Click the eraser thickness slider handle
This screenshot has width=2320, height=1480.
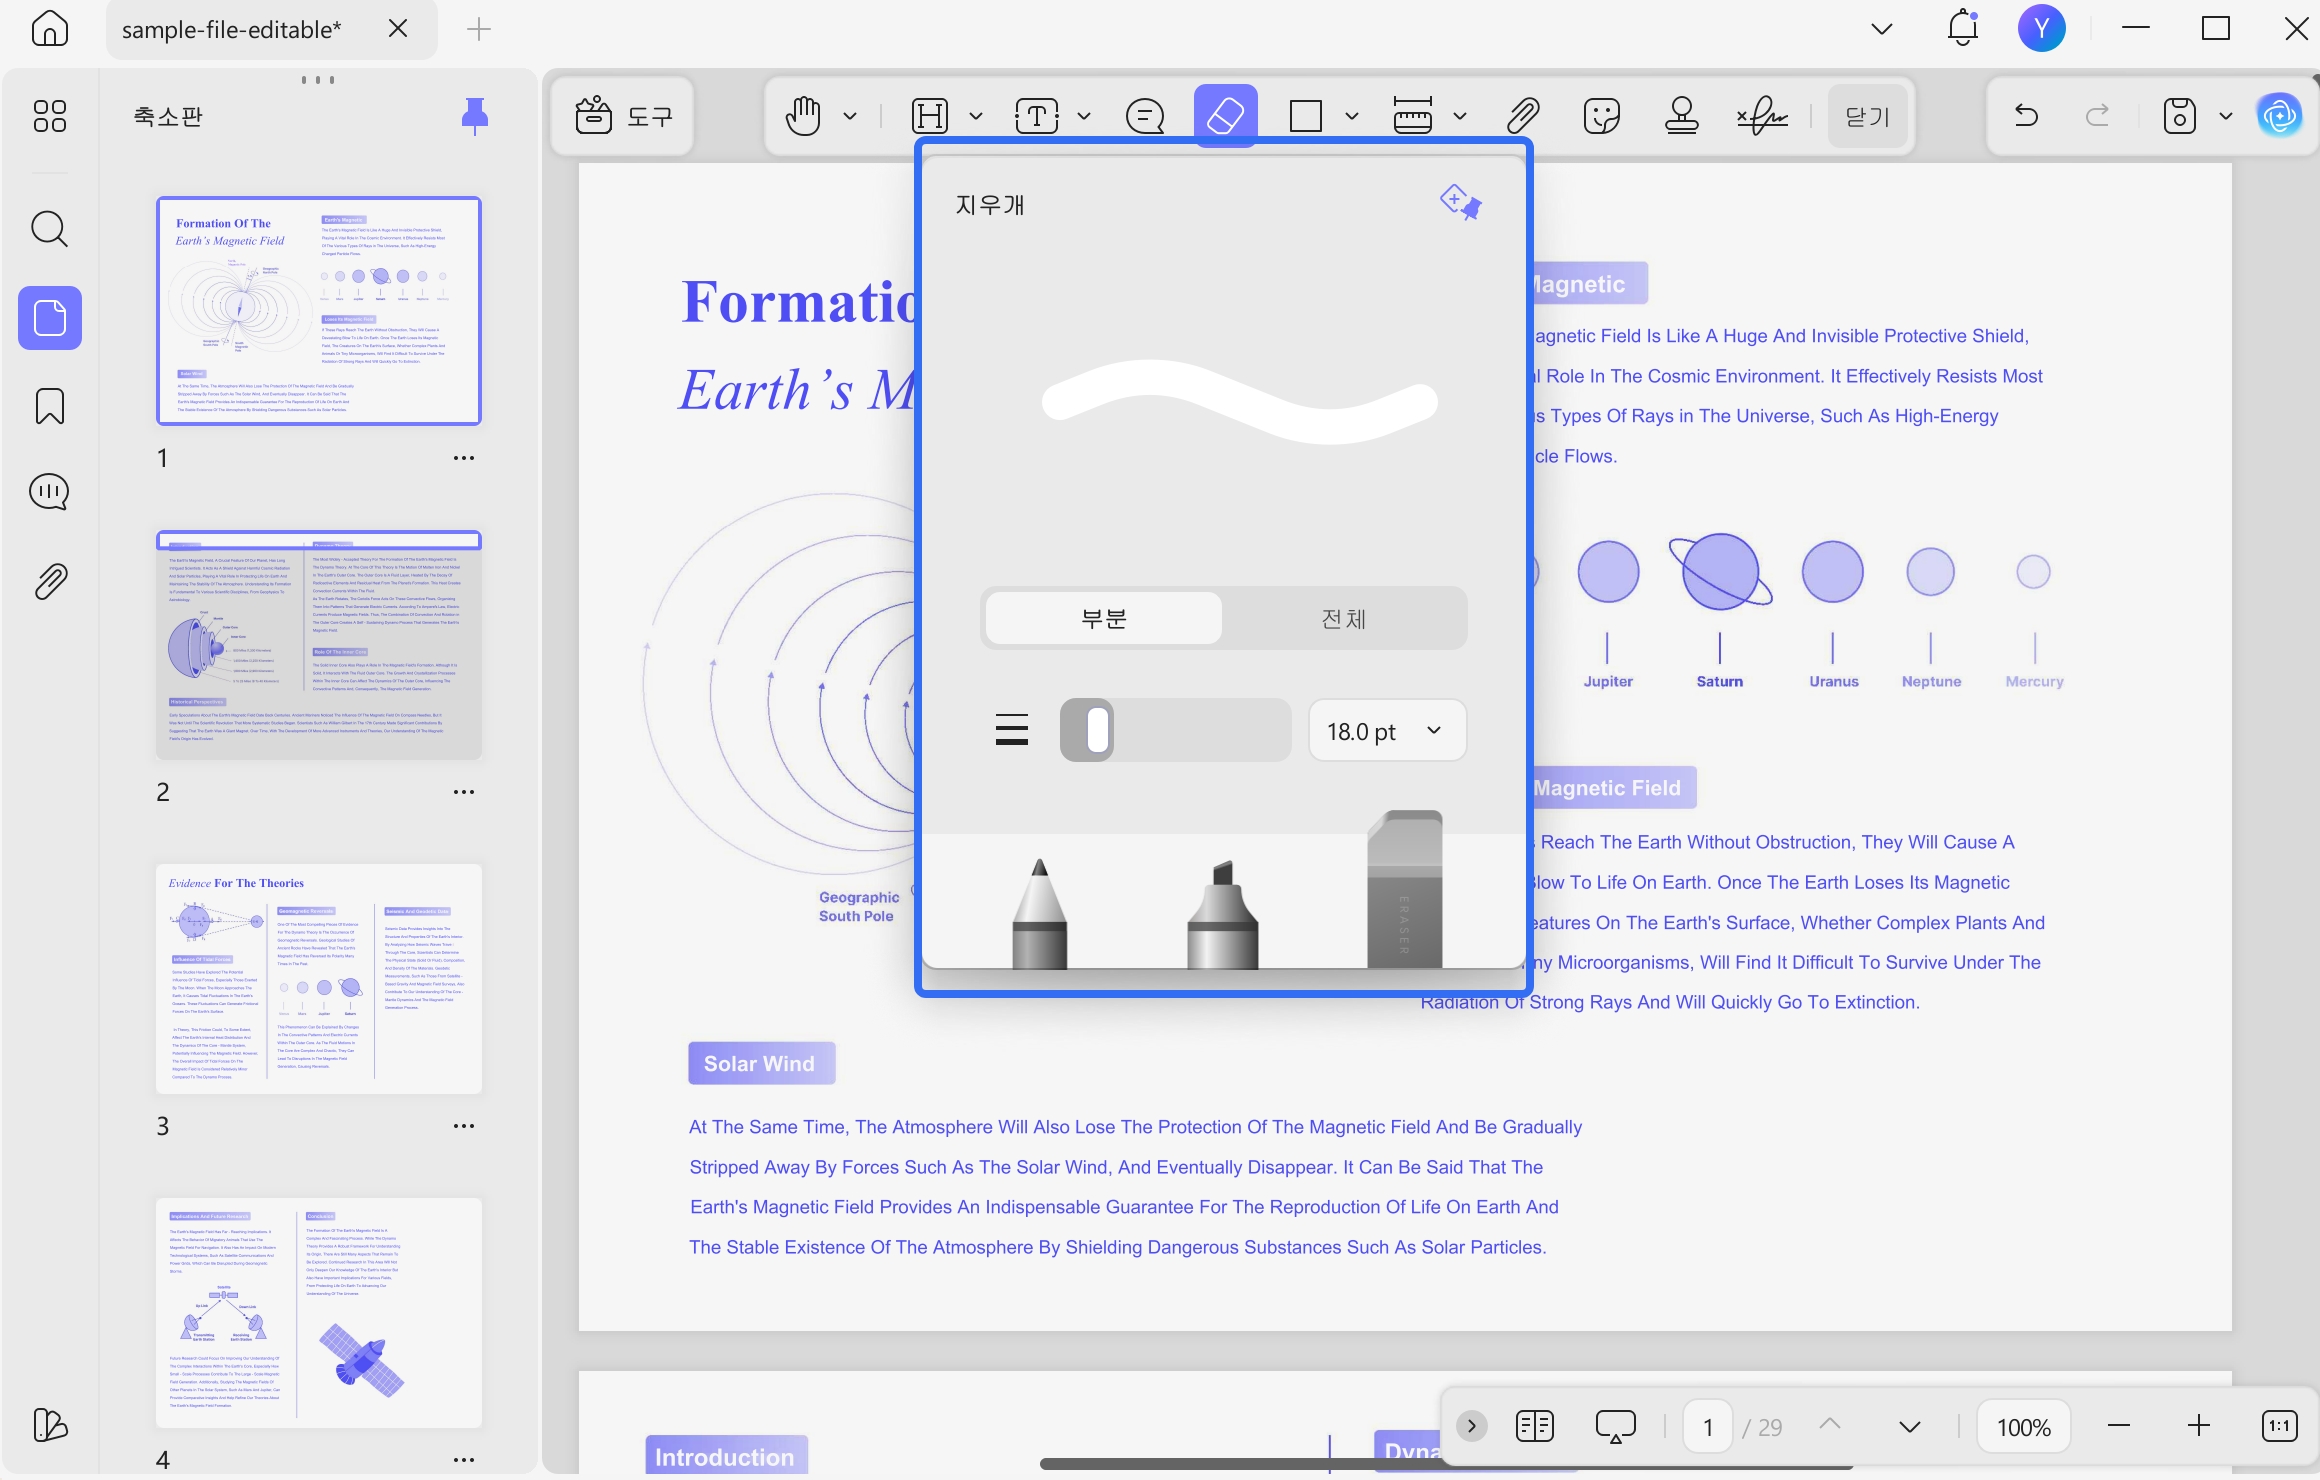[x=1097, y=730]
